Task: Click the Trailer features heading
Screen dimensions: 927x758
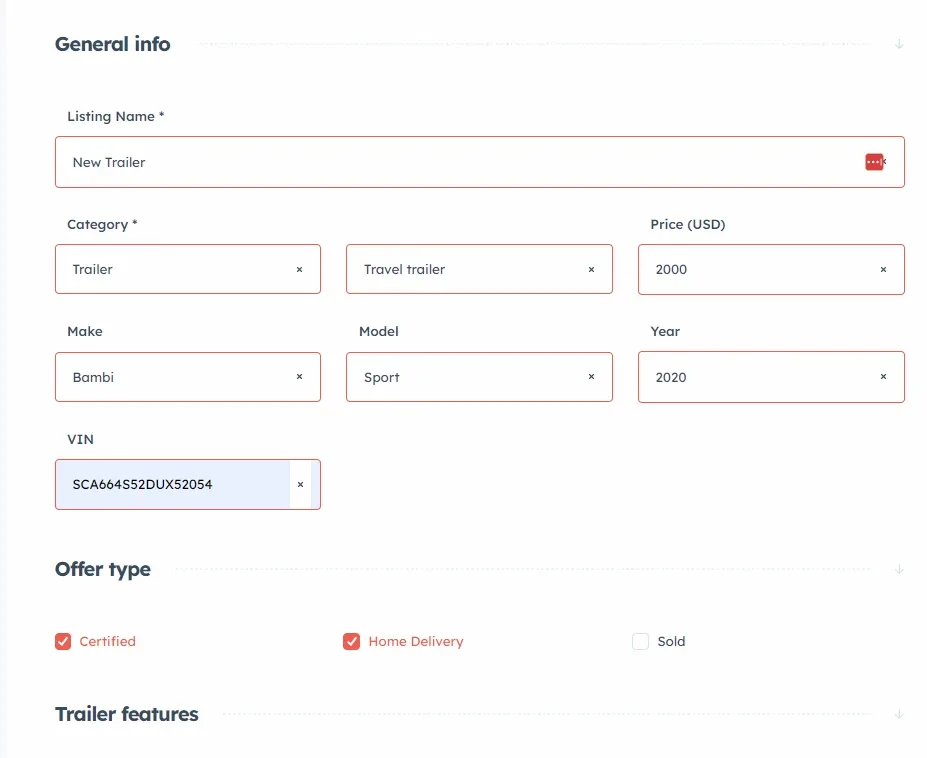Action: click(x=127, y=714)
